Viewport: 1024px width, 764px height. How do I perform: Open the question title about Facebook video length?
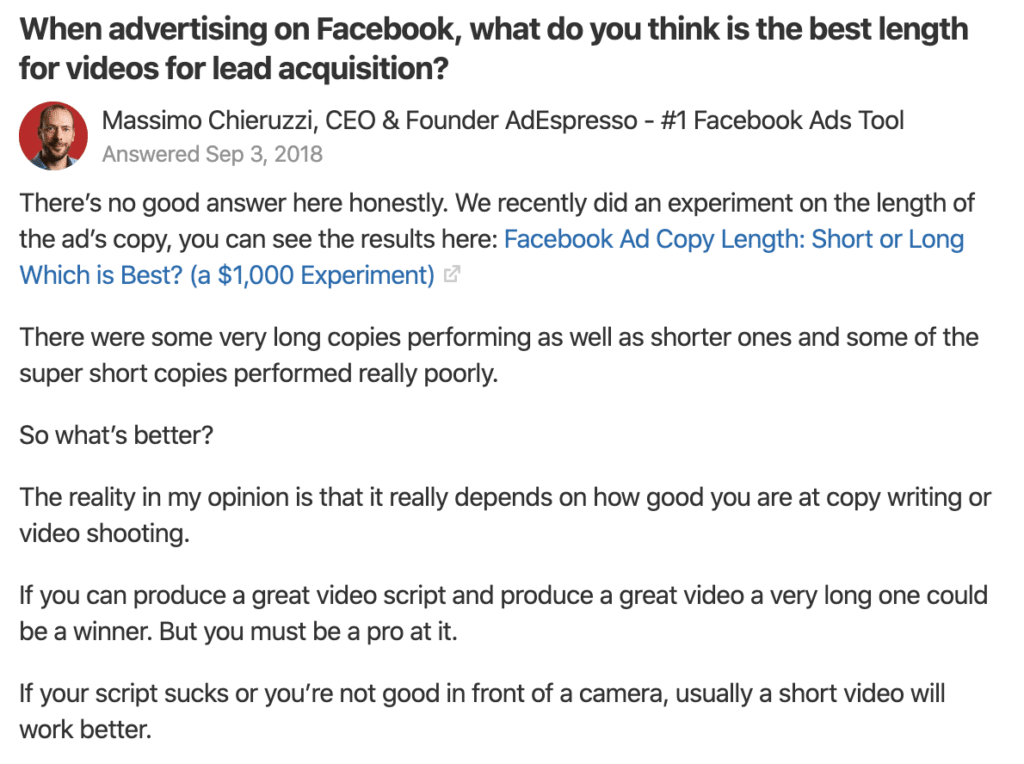(x=494, y=48)
